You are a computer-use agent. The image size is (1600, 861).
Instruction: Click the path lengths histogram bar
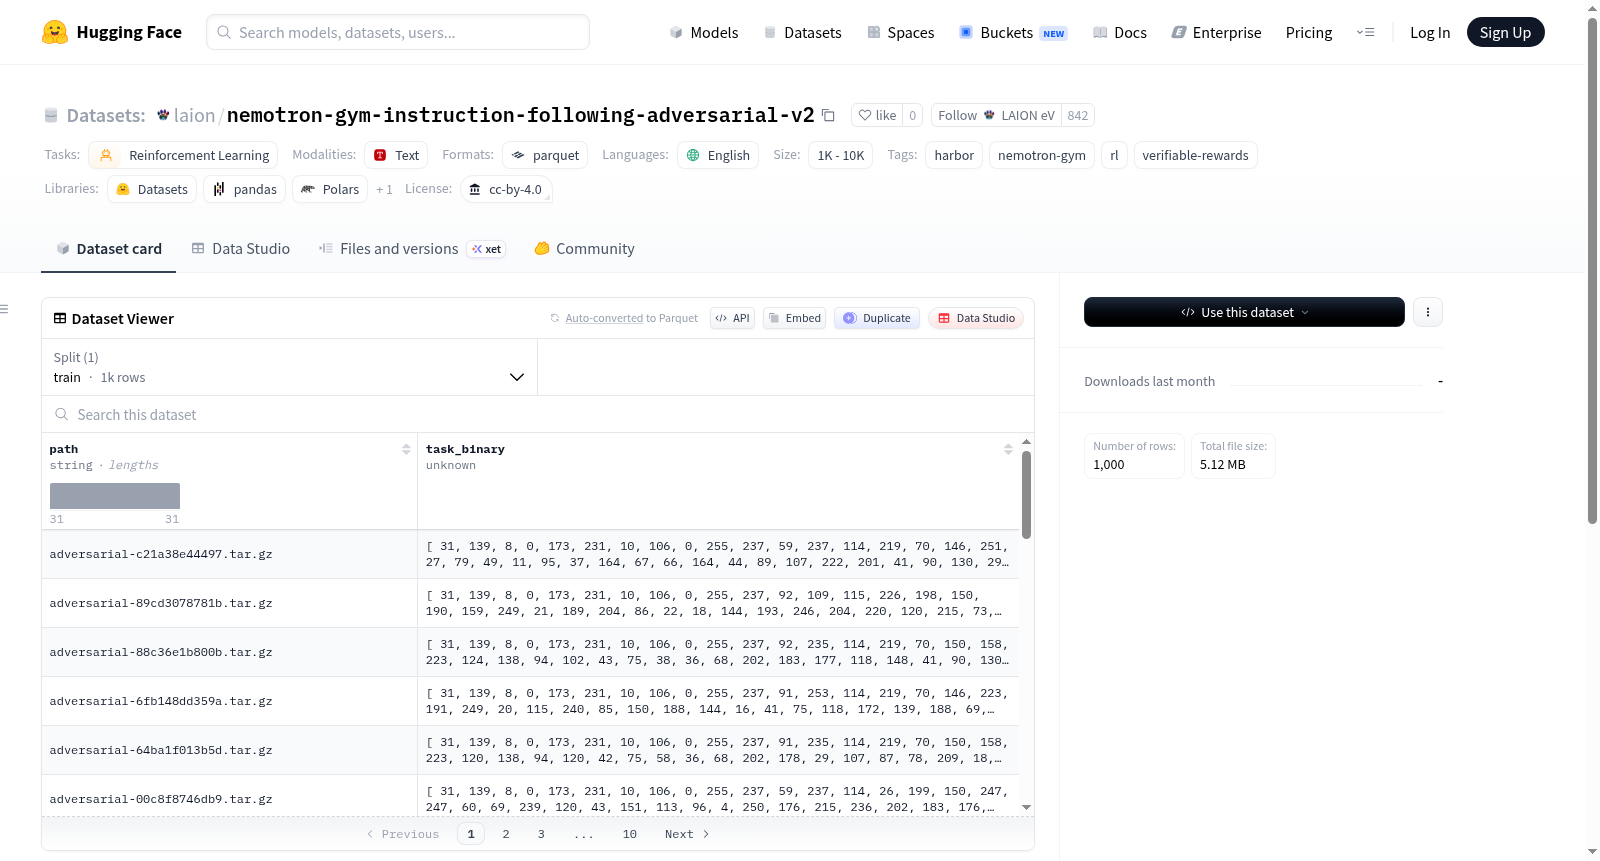[115, 496]
